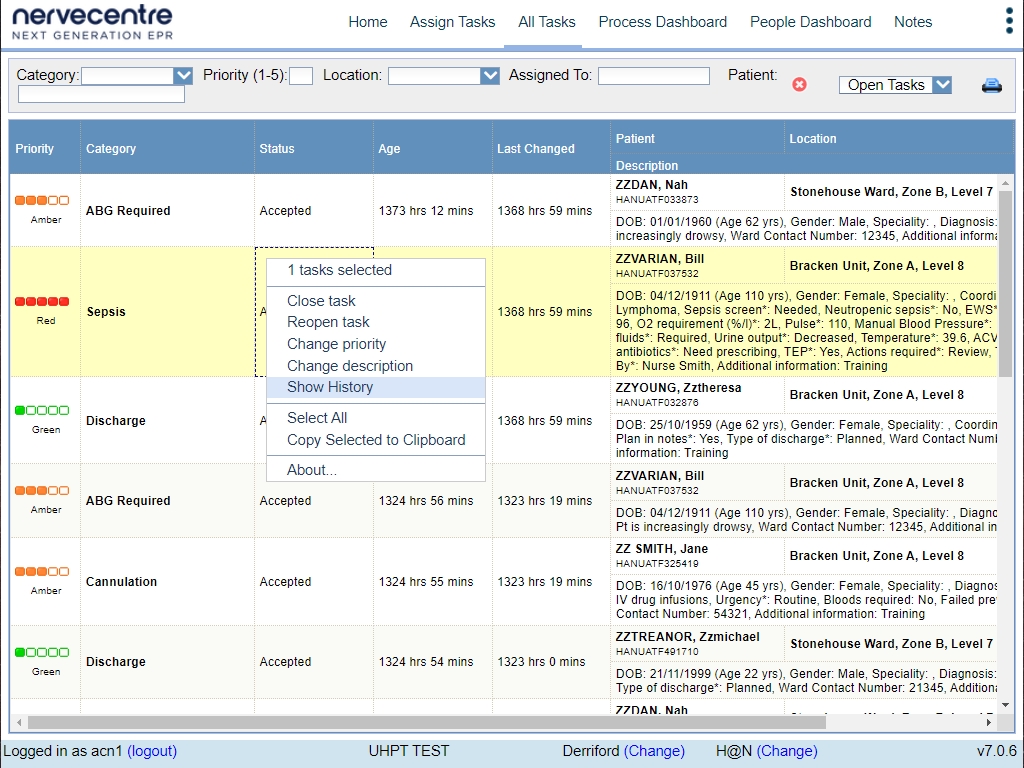Click Change link next to H@N
The height and width of the screenshot is (768, 1024).
pyautogui.click(x=787, y=751)
